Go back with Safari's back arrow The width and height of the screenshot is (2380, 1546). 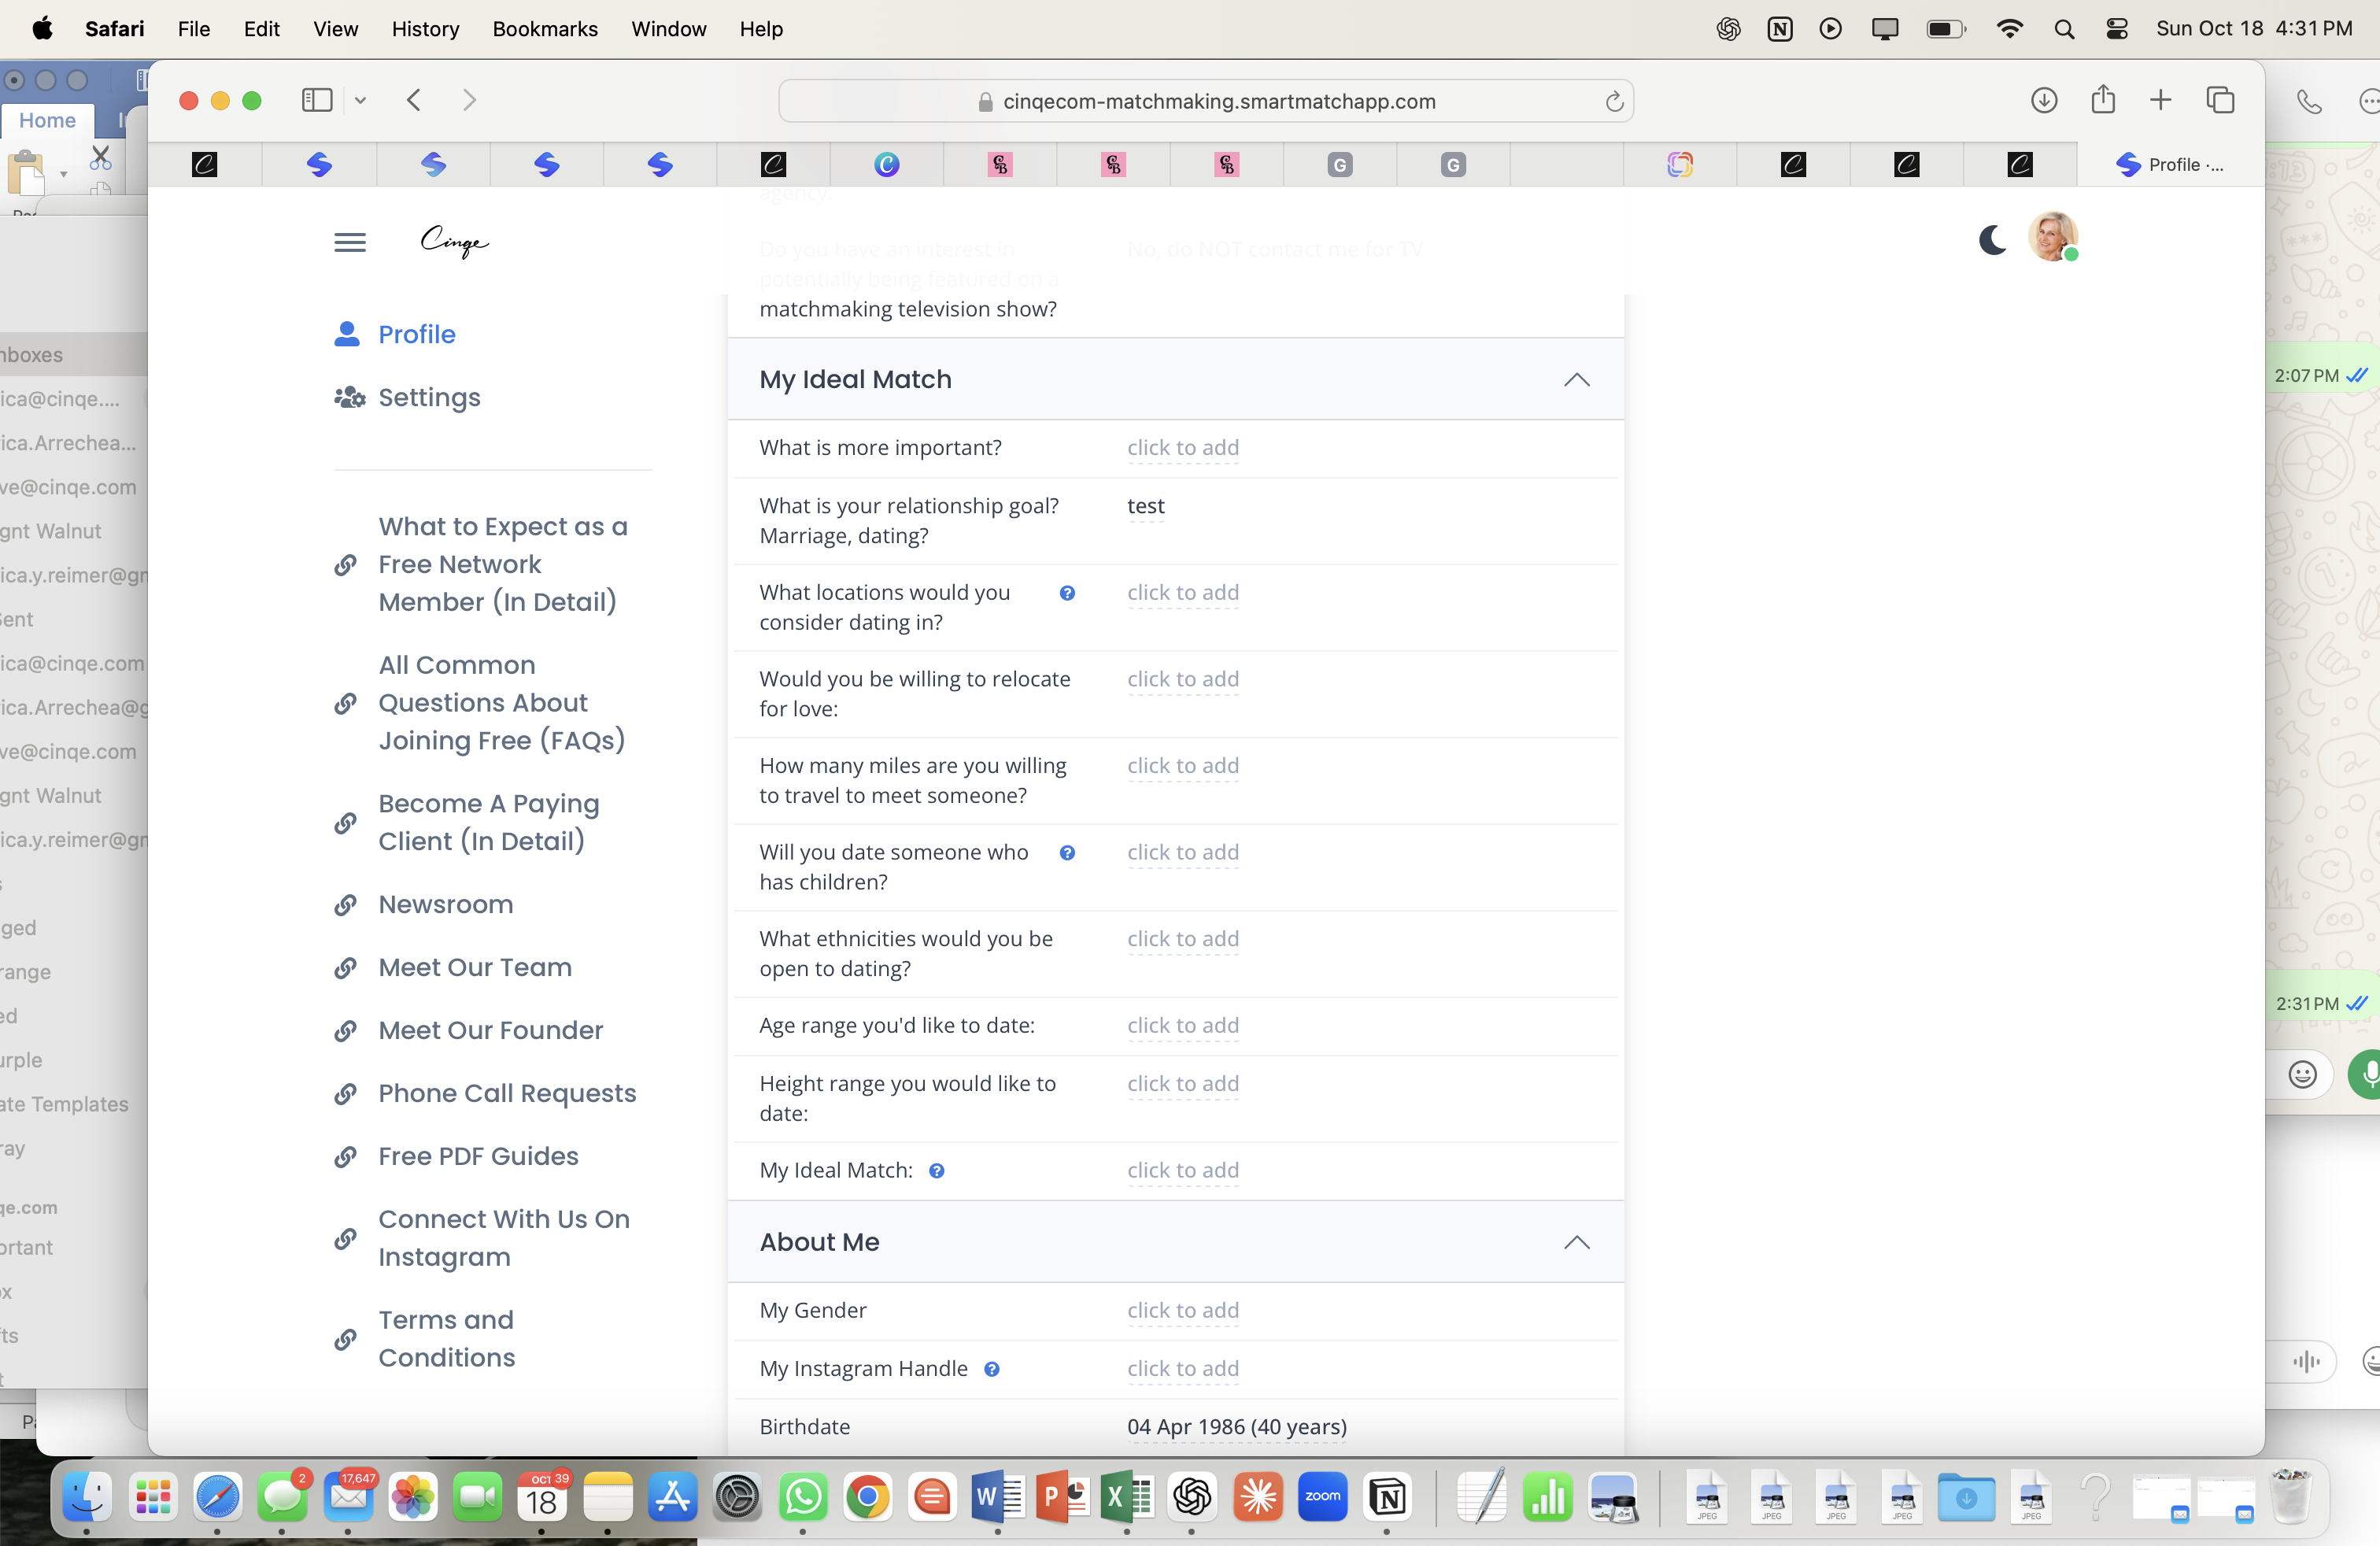pyautogui.click(x=414, y=100)
